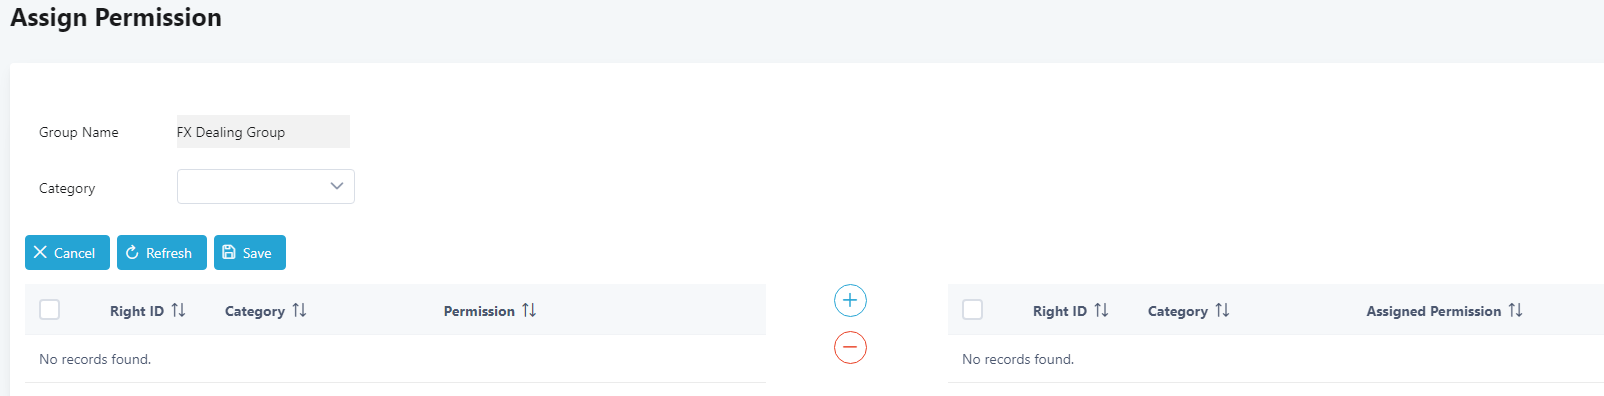Click the Assigned Permission column header
The image size is (1604, 396).
[1434, 311]
